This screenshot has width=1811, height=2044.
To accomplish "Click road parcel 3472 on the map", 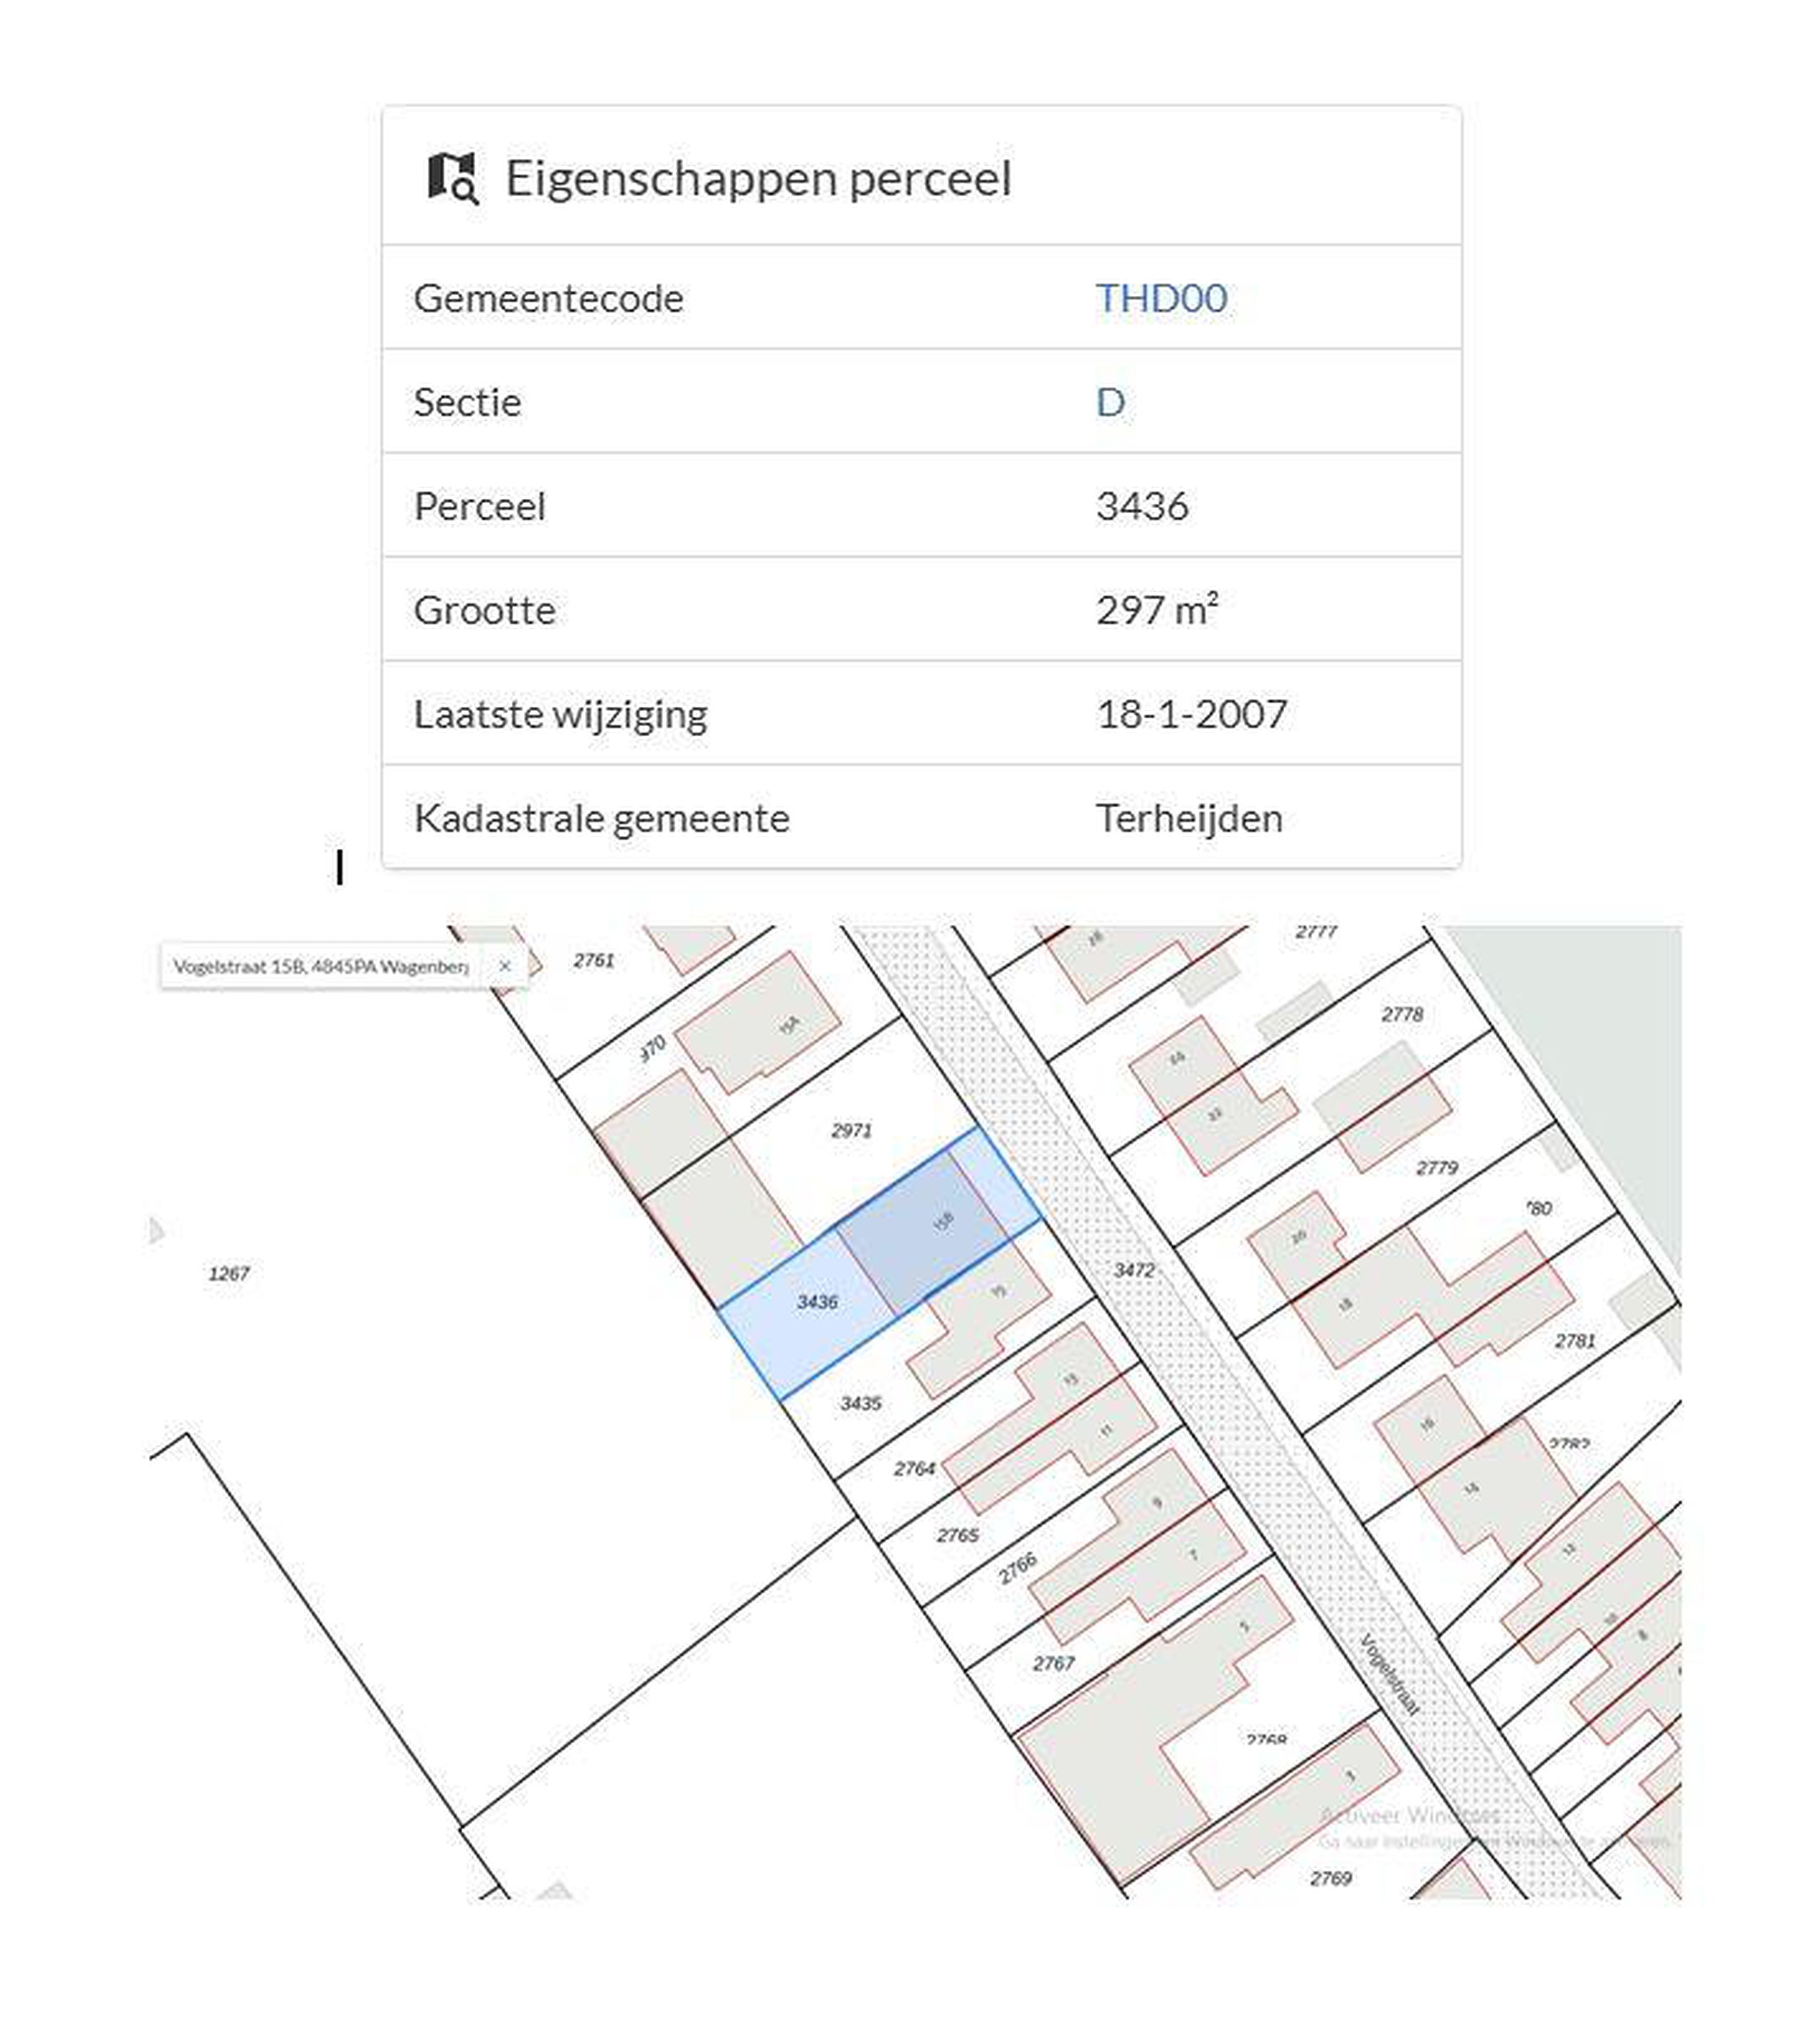I will (x=1134, y=1270).
